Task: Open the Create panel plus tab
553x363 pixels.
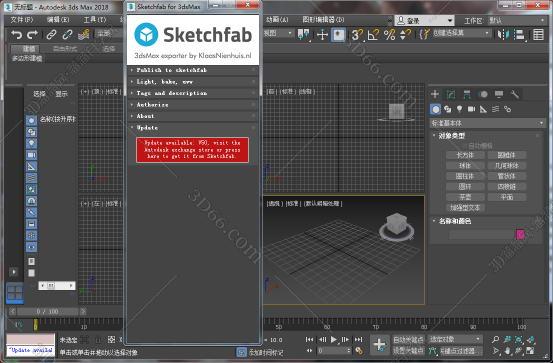Action: pos(435,94)
